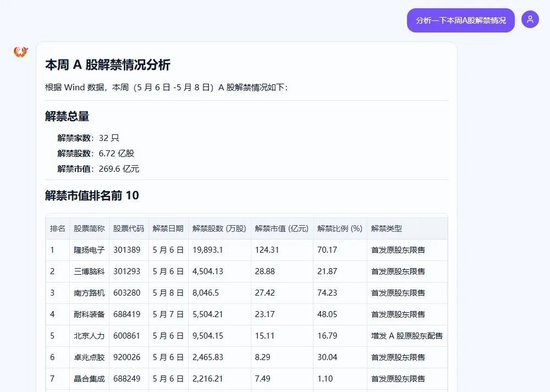Click stock code 301293

127,271
